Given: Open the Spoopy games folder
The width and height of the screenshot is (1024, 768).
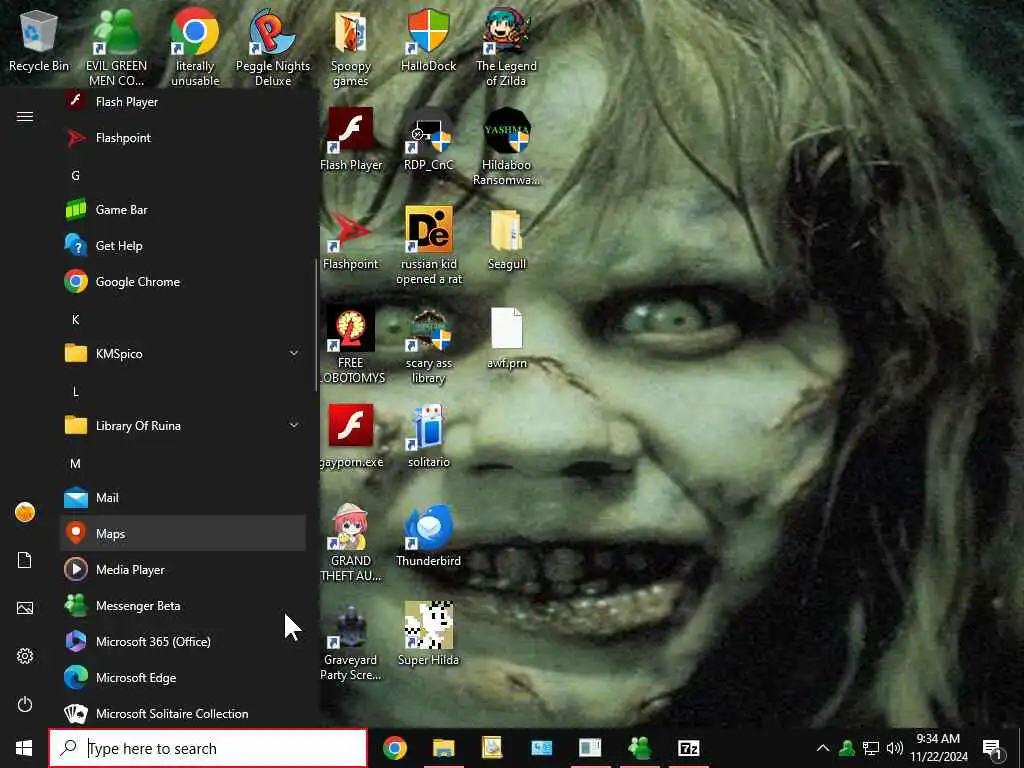Looking at the screenshot, I should 351,47.
